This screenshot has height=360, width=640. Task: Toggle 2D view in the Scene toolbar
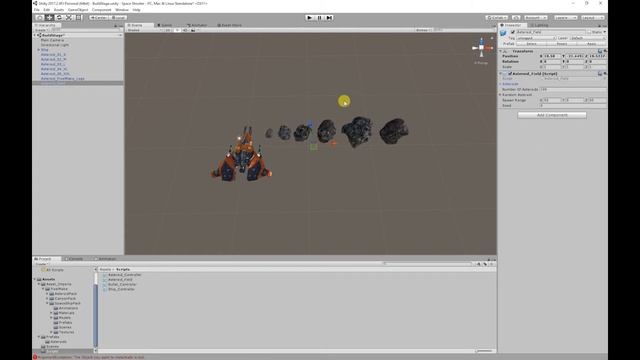[168, 30]
